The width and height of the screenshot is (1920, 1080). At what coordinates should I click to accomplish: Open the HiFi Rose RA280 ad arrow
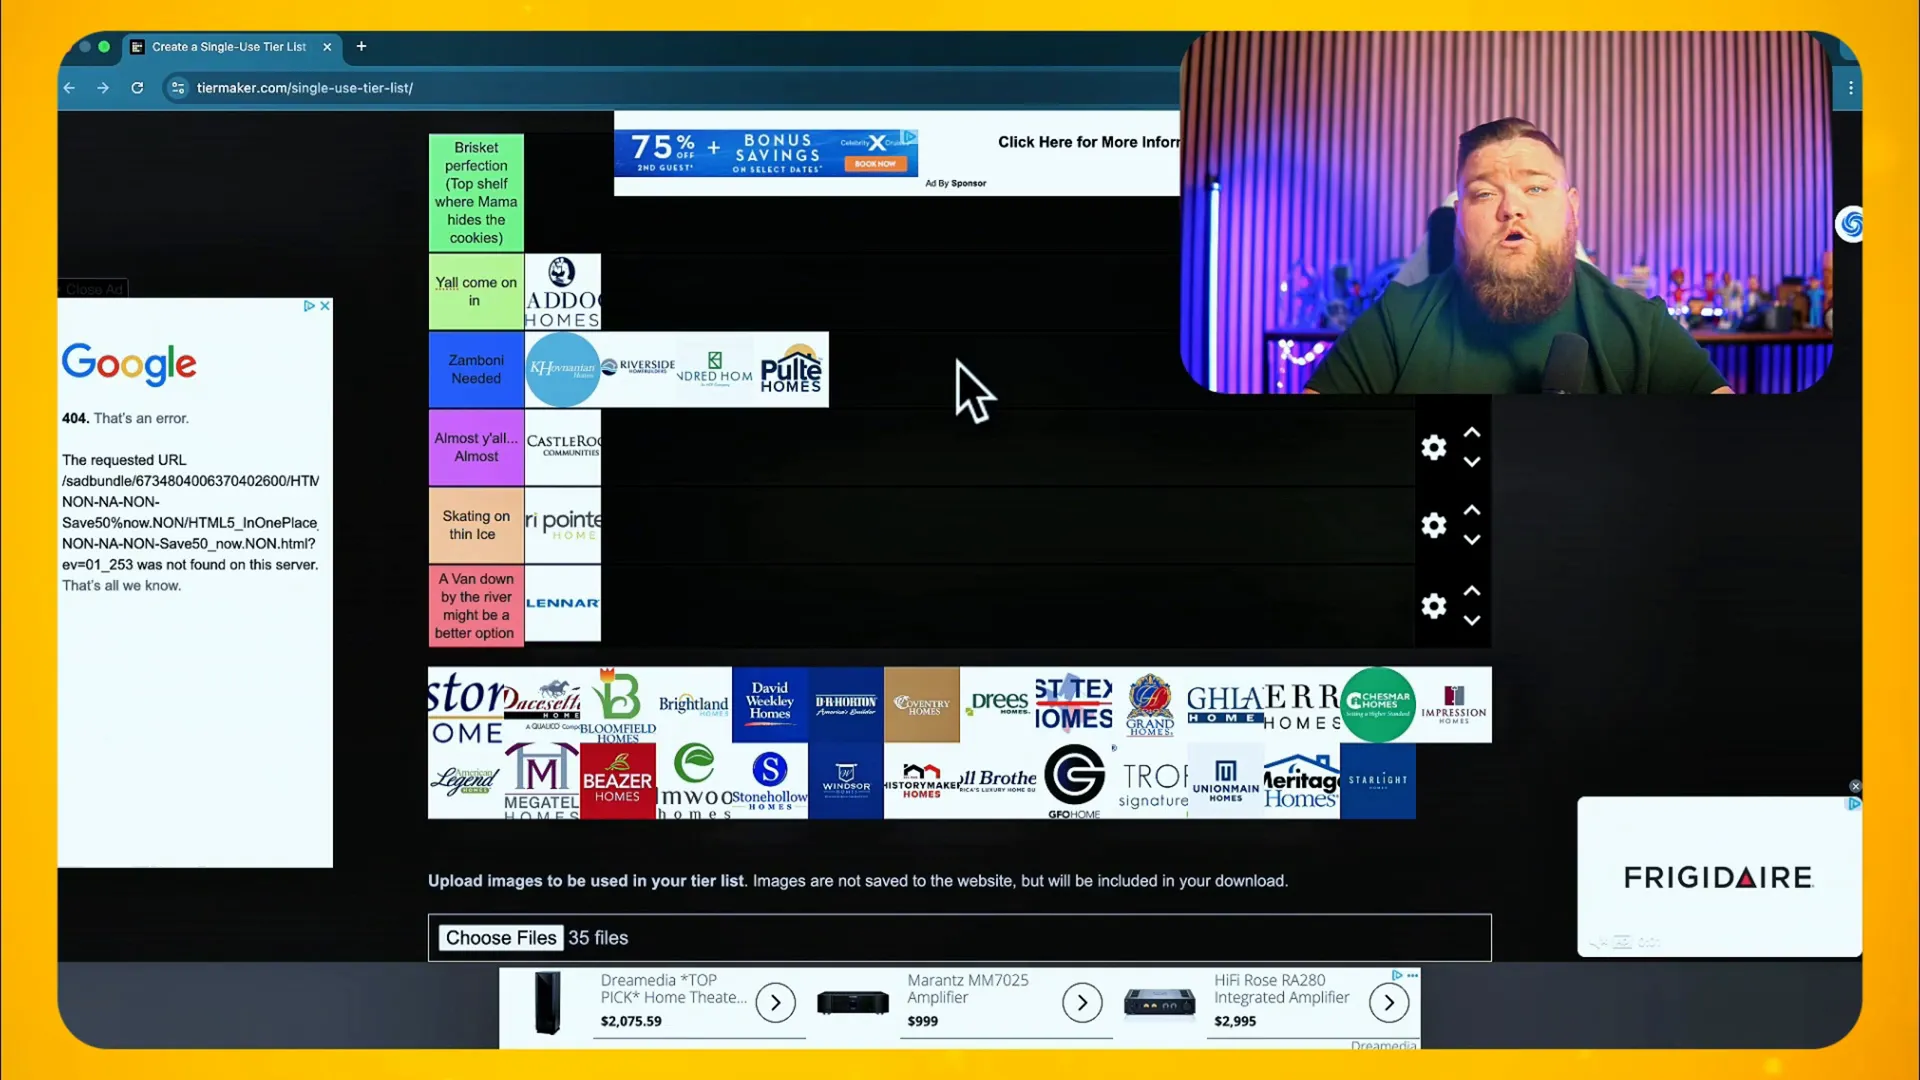(1389, 1002)
